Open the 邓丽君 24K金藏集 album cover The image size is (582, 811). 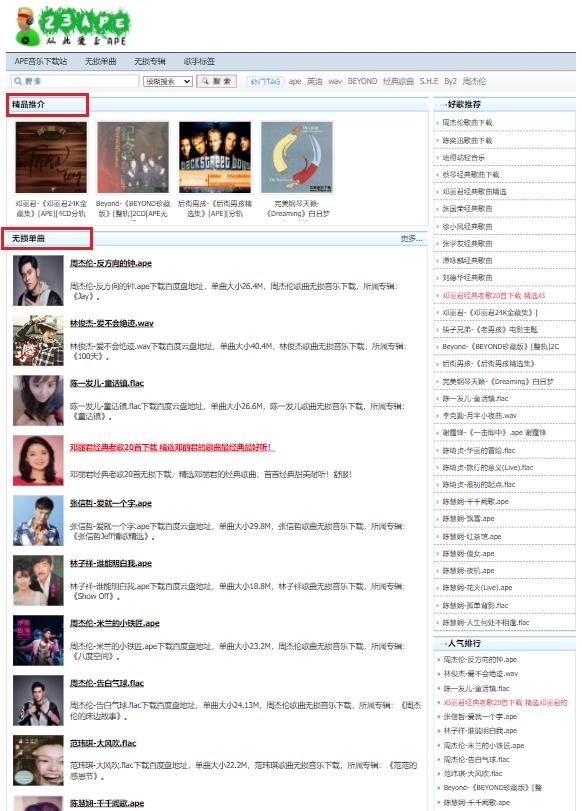(51, 157)
